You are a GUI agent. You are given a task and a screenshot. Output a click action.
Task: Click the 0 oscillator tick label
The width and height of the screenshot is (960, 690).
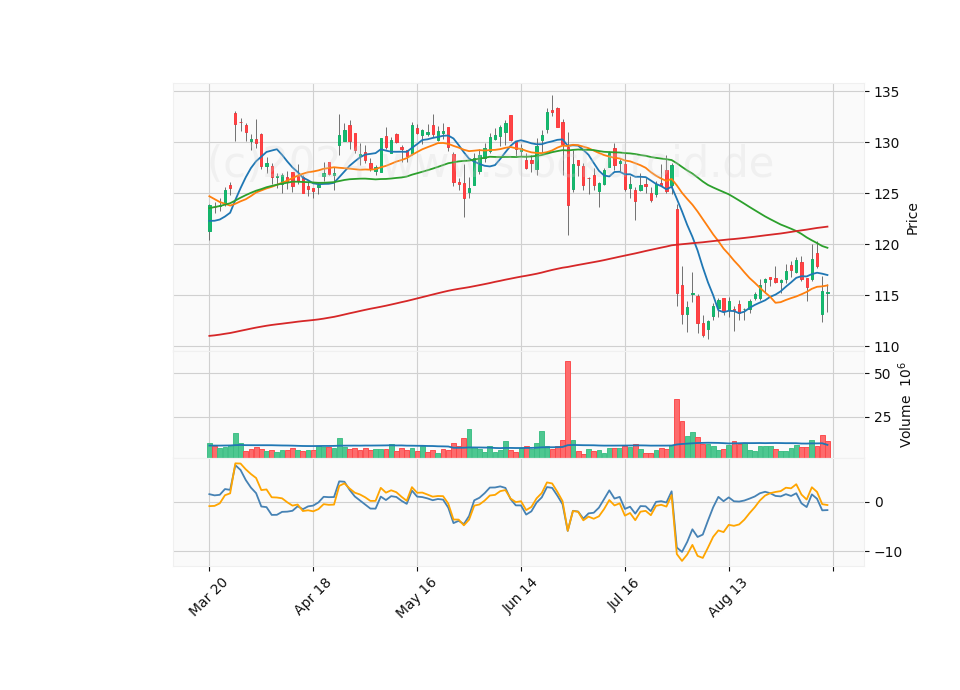(x=879, y=502)
